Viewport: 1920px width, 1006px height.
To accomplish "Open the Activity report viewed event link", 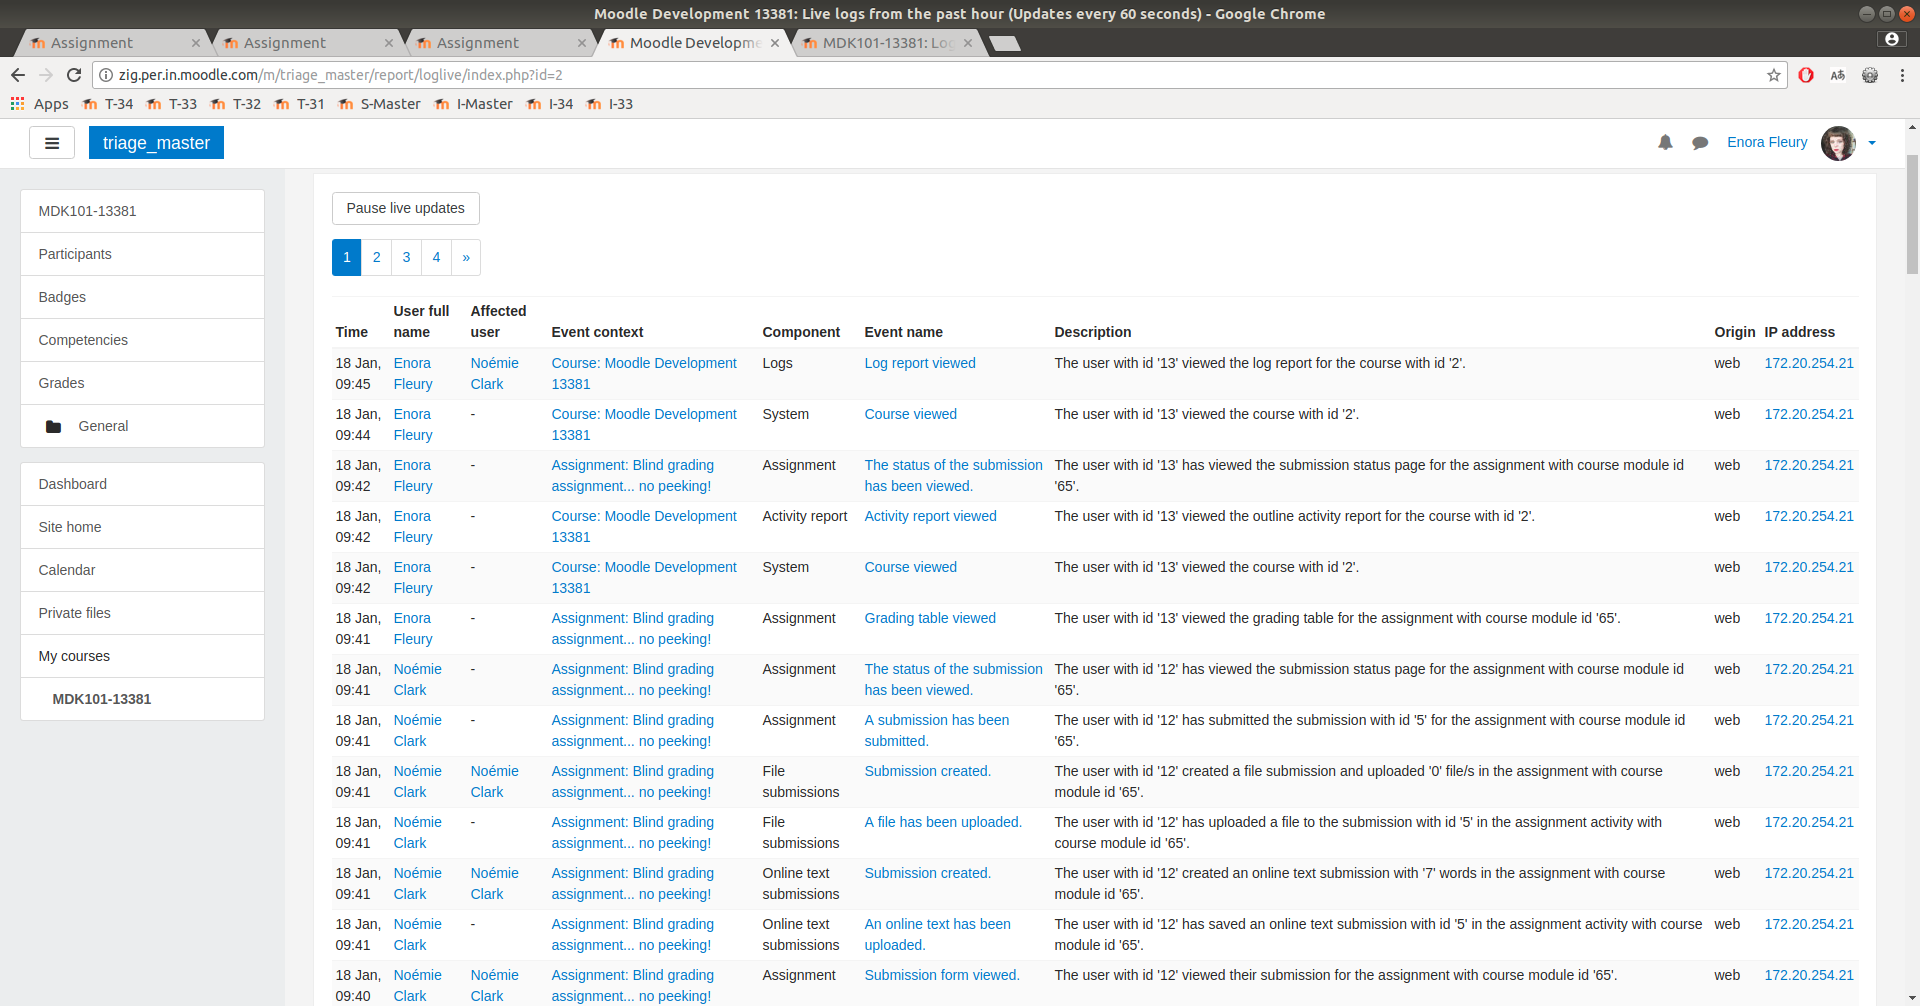I will tap(930, 516).
